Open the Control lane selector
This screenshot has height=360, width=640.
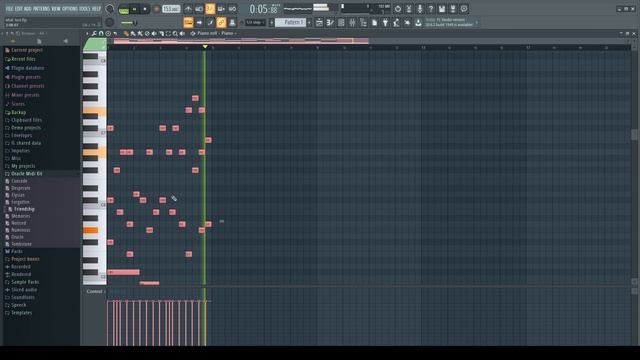pos(96,291)
